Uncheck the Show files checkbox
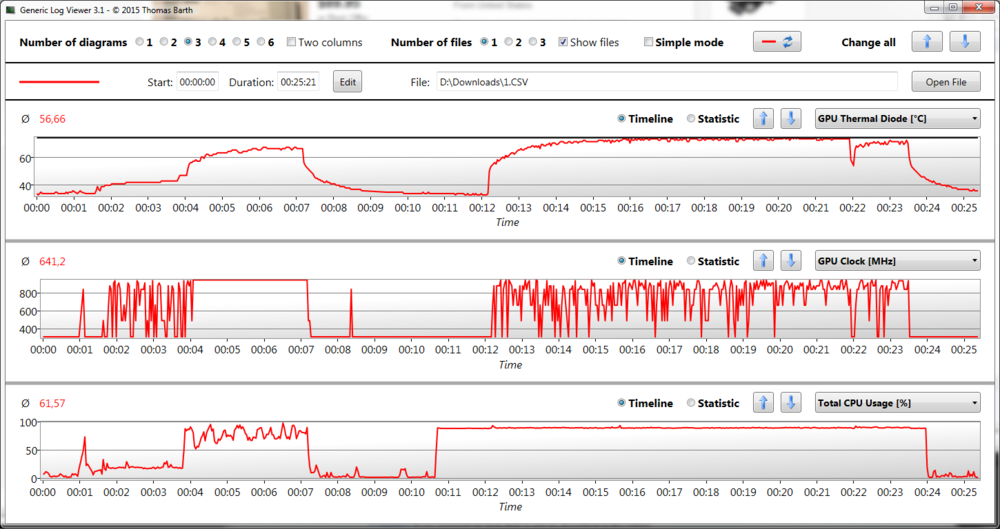This screenshot has height=529, width=1000. pyautogui.click(x=564, y=43)
